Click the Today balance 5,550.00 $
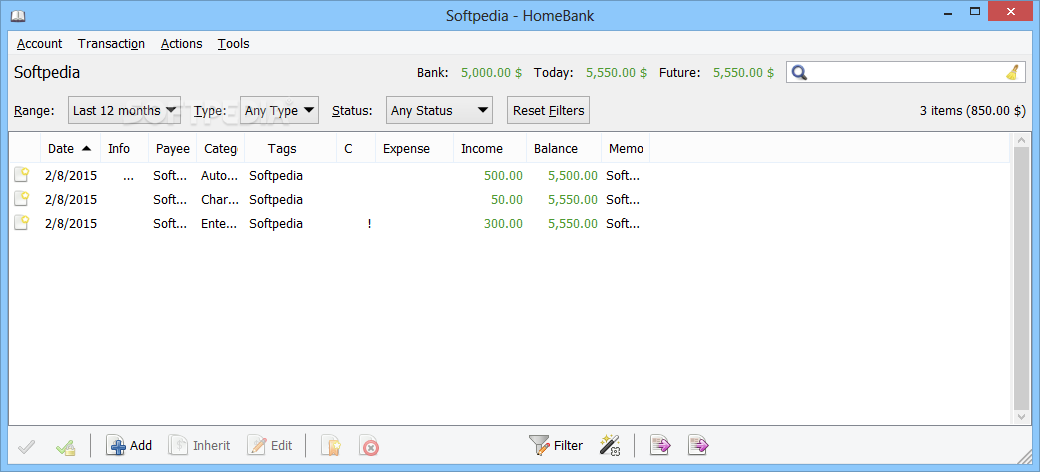1040x472 pixels. coord(616,73)
